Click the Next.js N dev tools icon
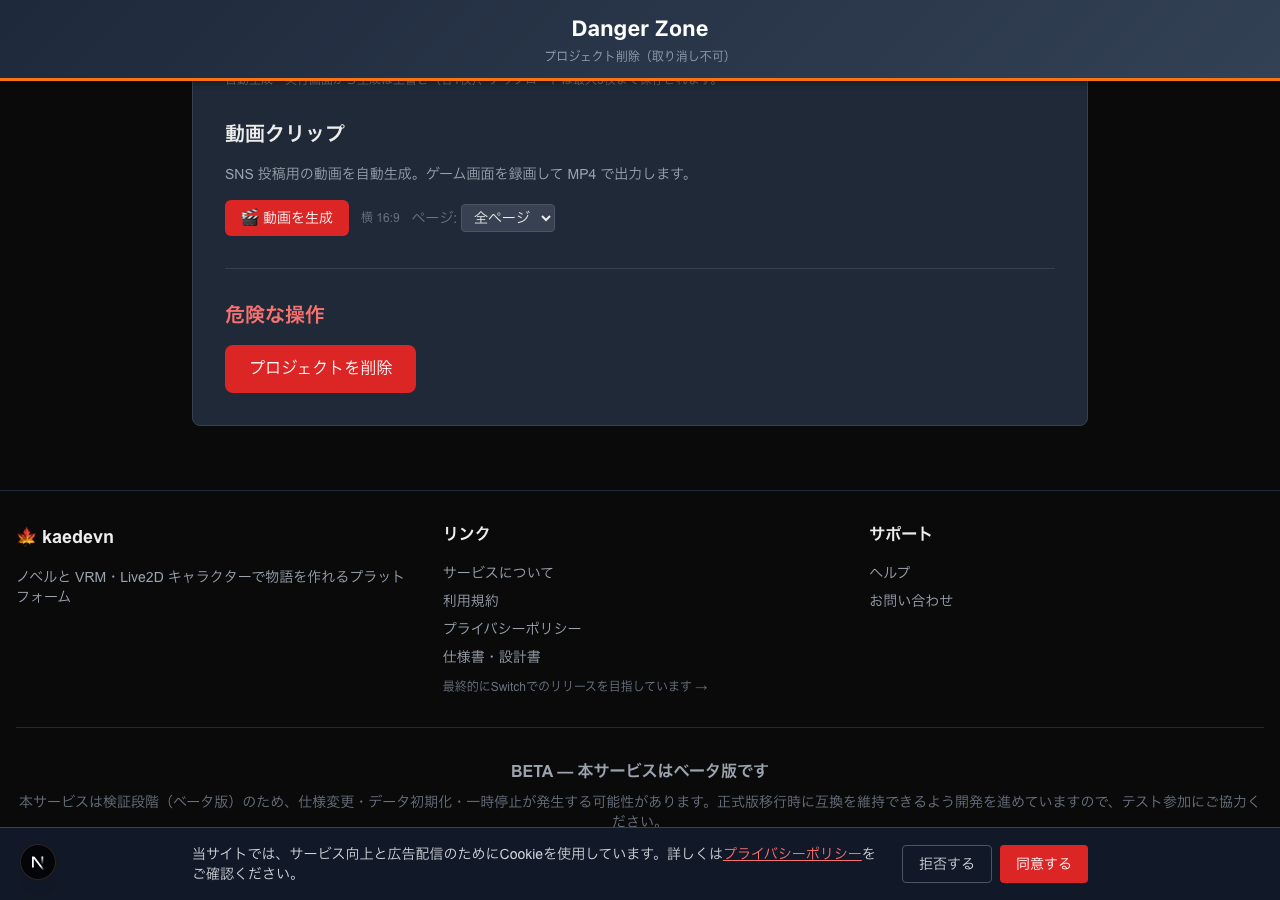 pos(38,862)
